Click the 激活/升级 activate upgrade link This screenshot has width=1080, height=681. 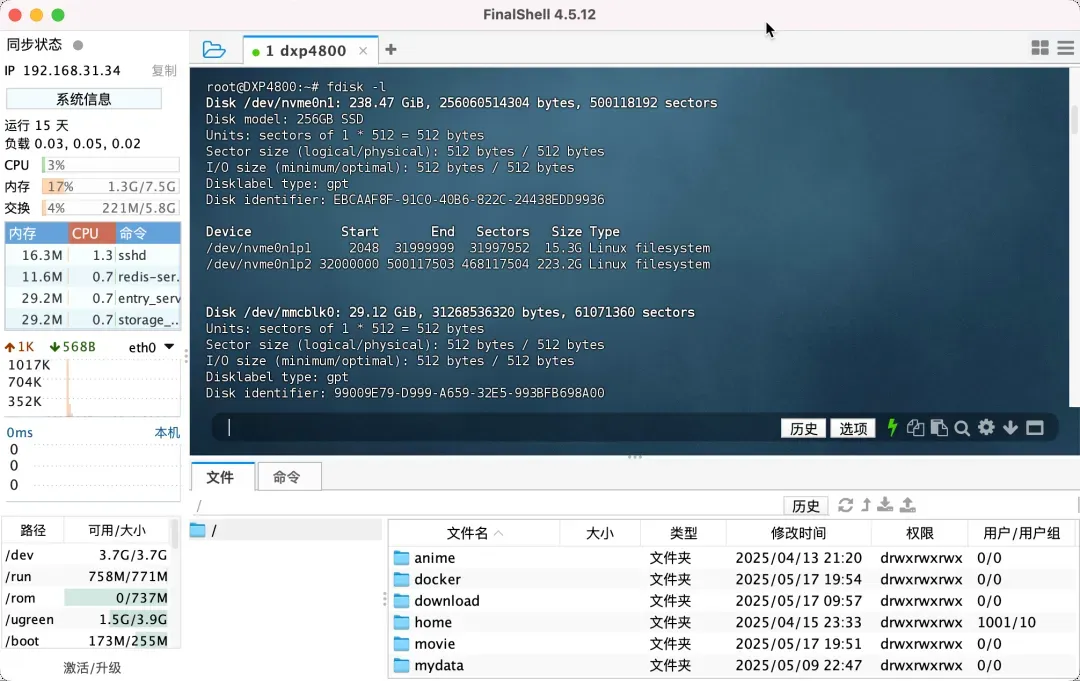pos(92,668)
